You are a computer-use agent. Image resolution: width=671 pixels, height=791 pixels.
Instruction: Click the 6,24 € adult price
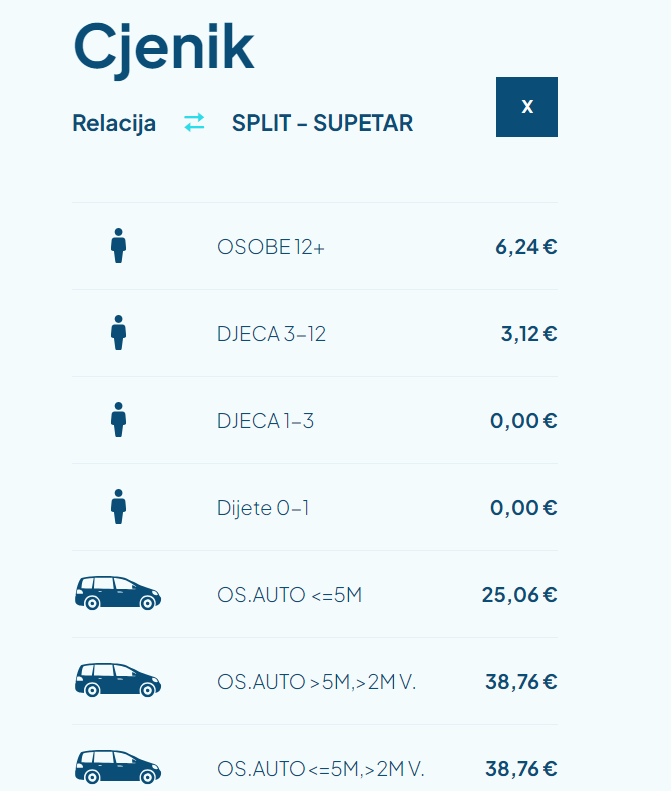click(x=526, y=247)
